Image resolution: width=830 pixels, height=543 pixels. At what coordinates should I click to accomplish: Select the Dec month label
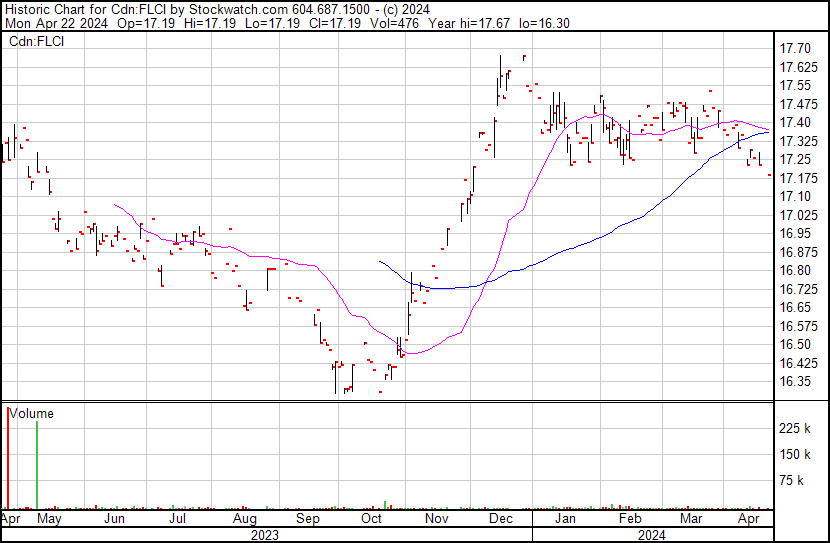click(500, 519)
